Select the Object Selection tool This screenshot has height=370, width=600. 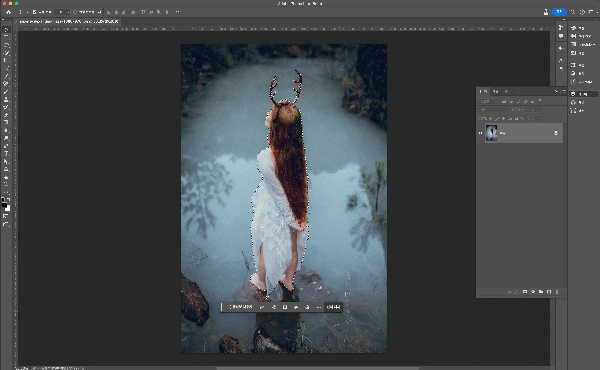[x=6, y=53]
